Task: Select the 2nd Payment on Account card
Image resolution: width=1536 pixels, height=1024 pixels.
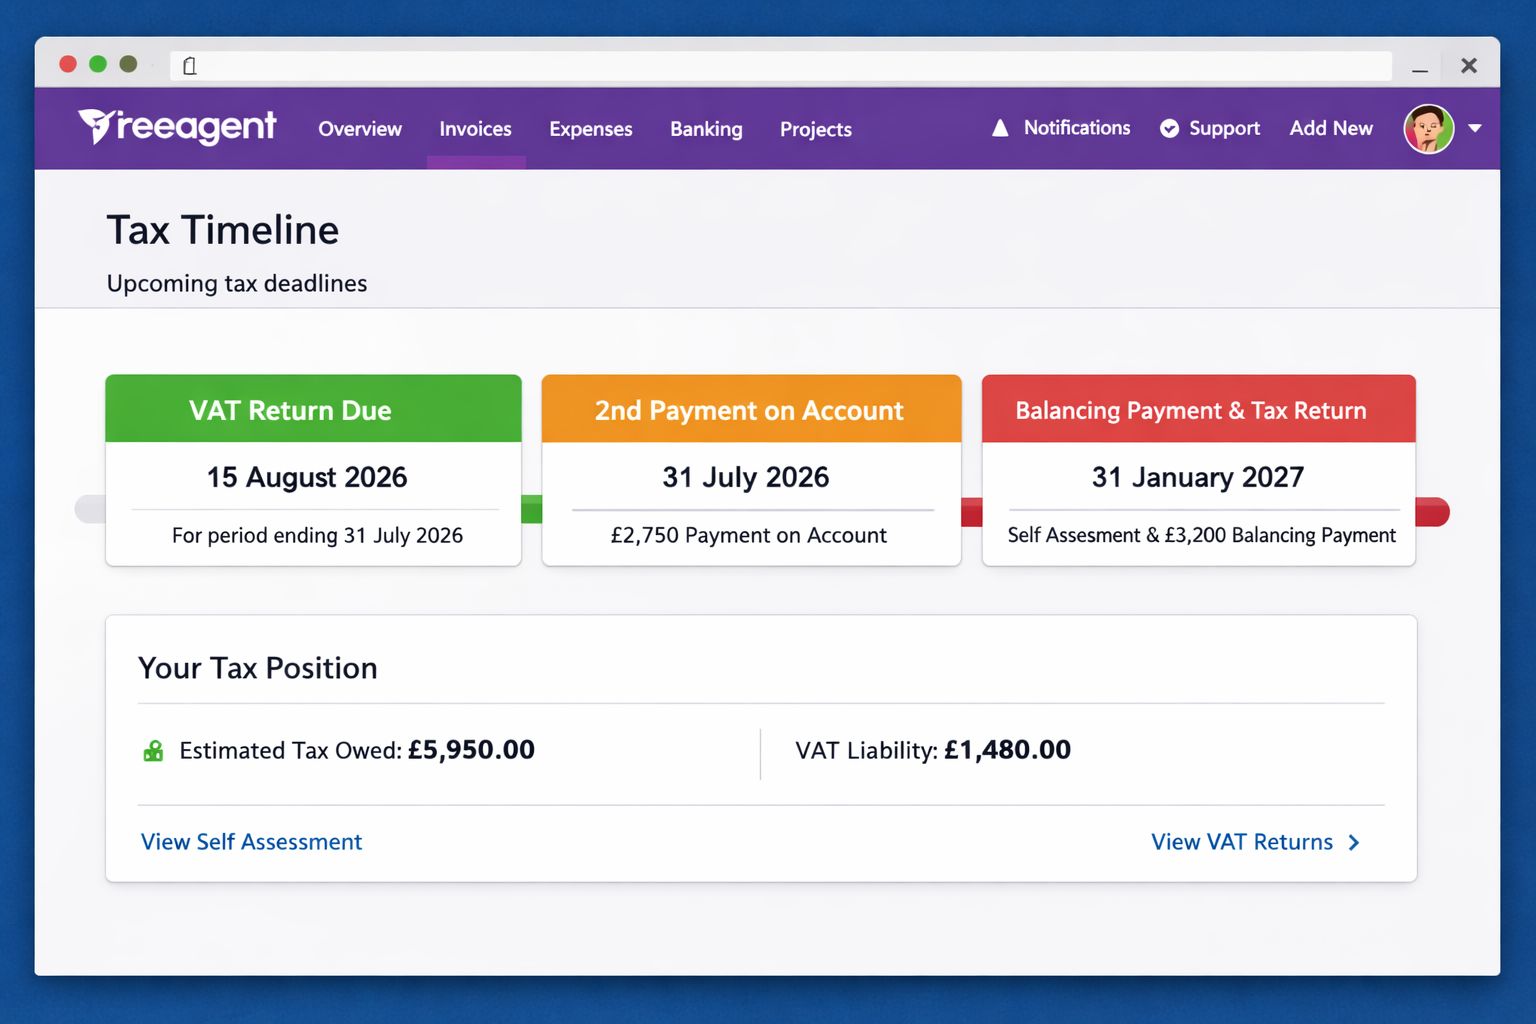Action: coord(751,470)
